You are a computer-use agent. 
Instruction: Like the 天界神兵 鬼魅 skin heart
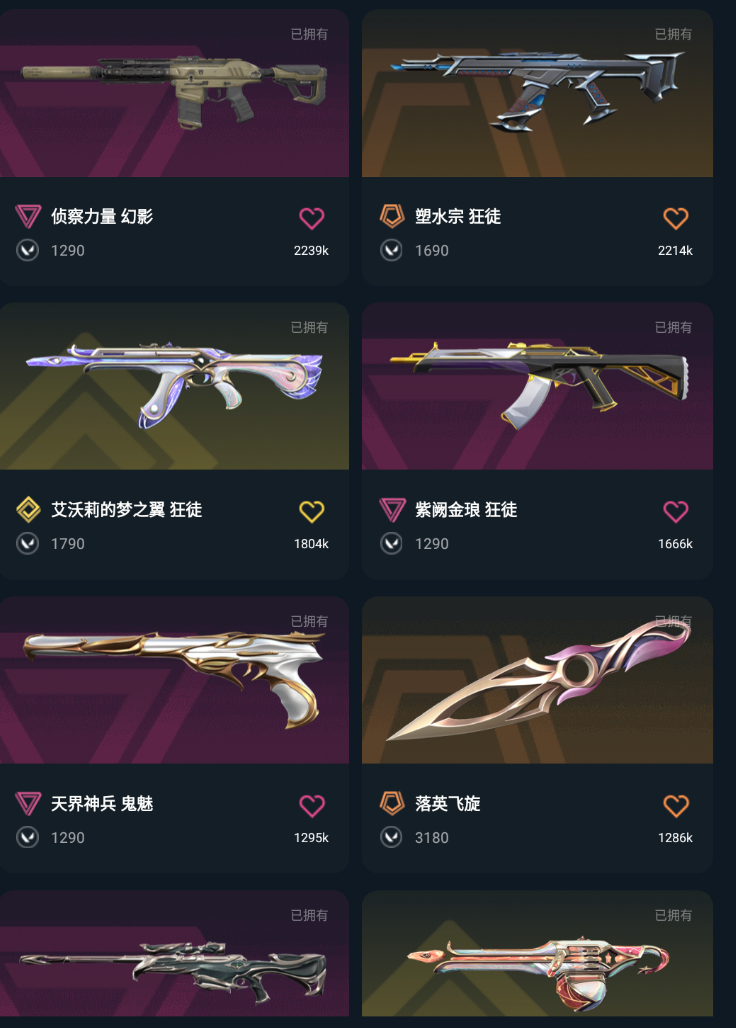coord(311,806)
